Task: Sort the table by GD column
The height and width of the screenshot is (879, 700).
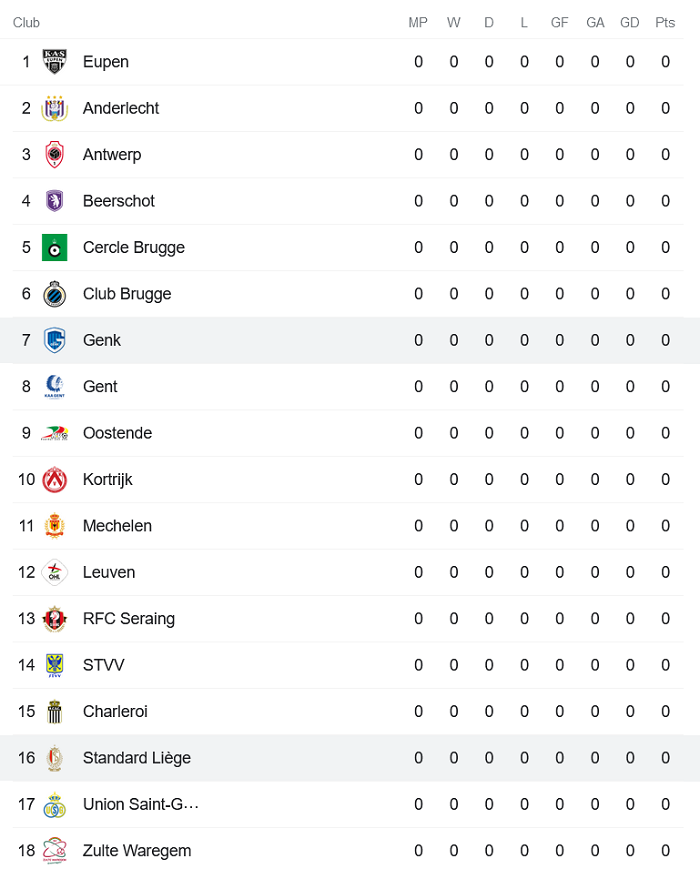Action: 630,22
